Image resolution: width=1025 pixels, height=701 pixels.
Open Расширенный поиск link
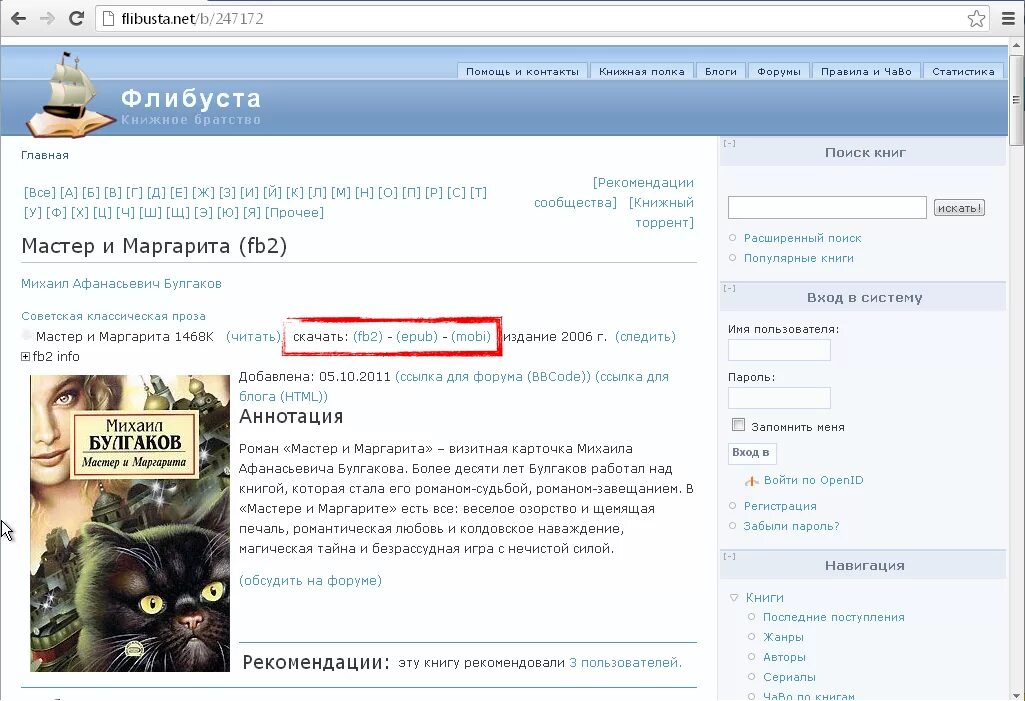click(802, 238)
